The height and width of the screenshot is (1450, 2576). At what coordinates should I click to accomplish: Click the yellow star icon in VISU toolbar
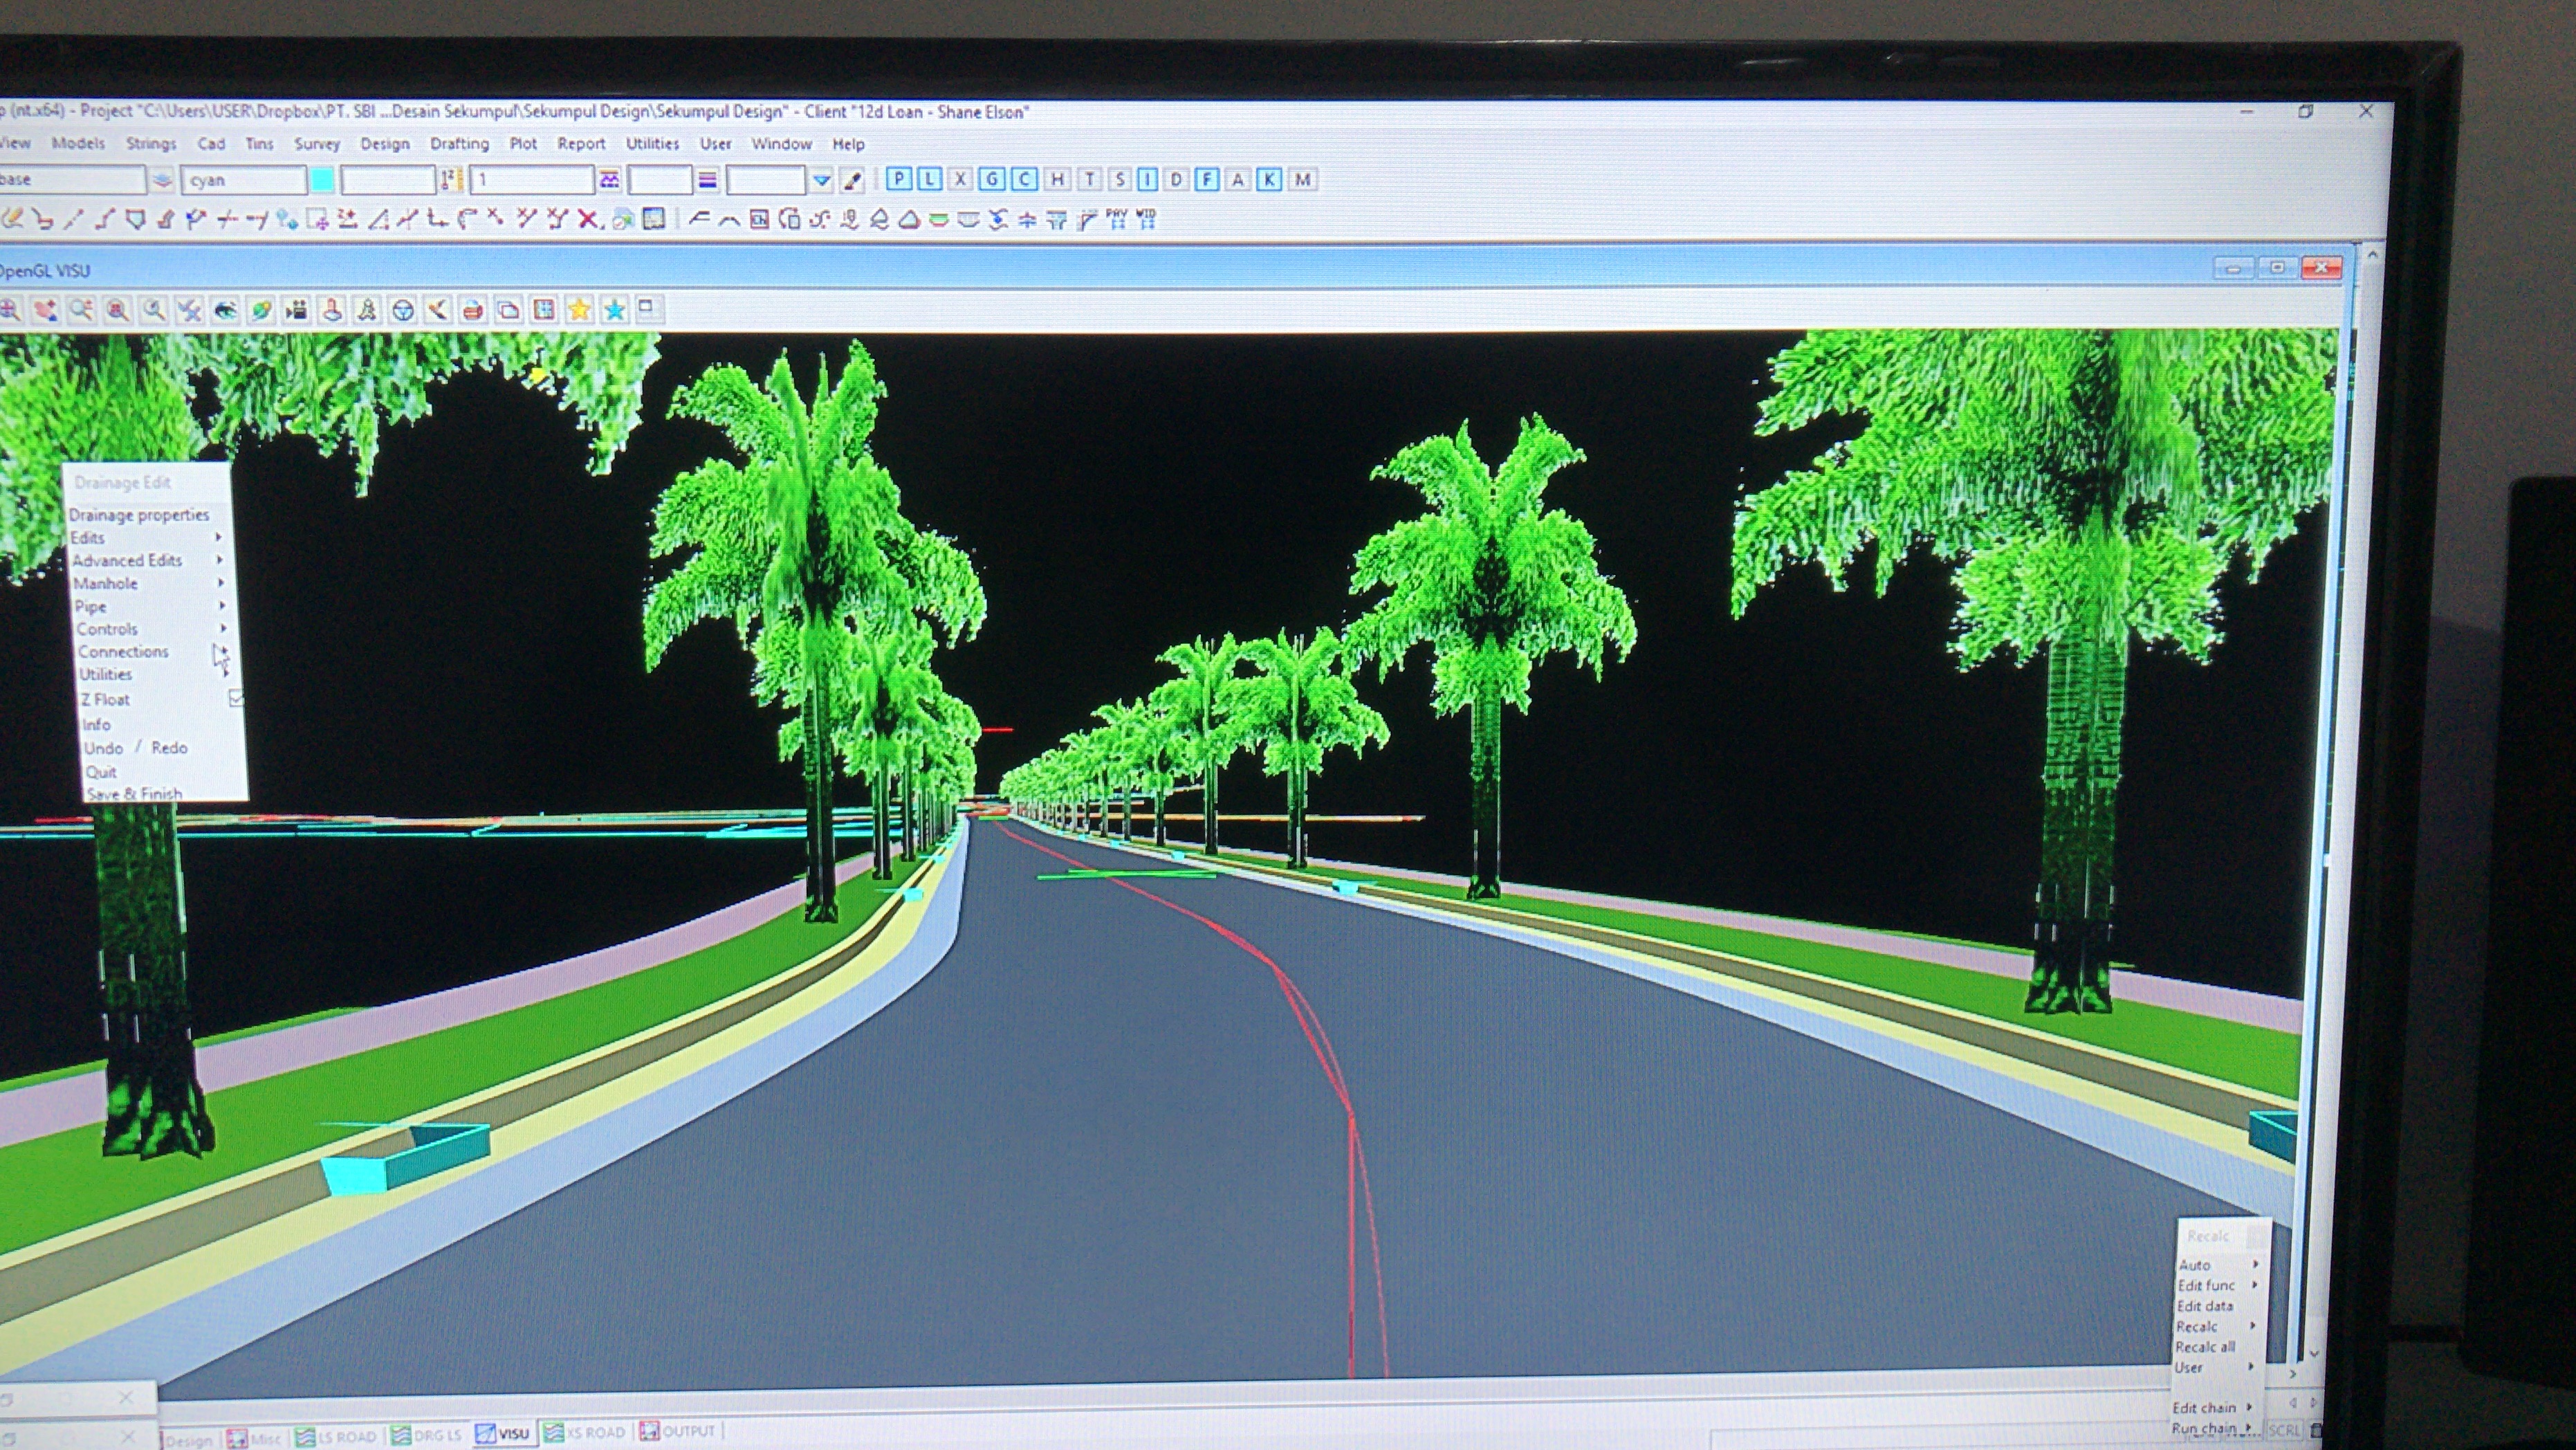[x=579, y=310]
